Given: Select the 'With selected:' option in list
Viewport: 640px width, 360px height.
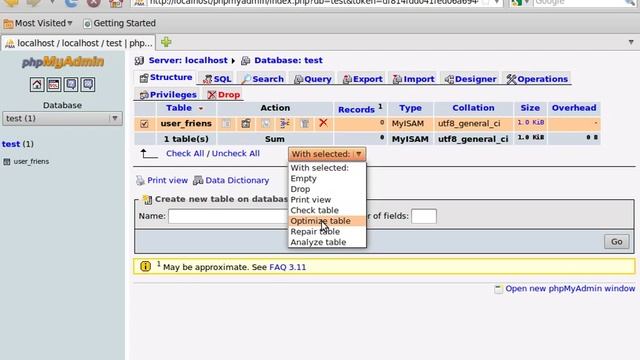Looking at the screenshot, I should [327, 168].
